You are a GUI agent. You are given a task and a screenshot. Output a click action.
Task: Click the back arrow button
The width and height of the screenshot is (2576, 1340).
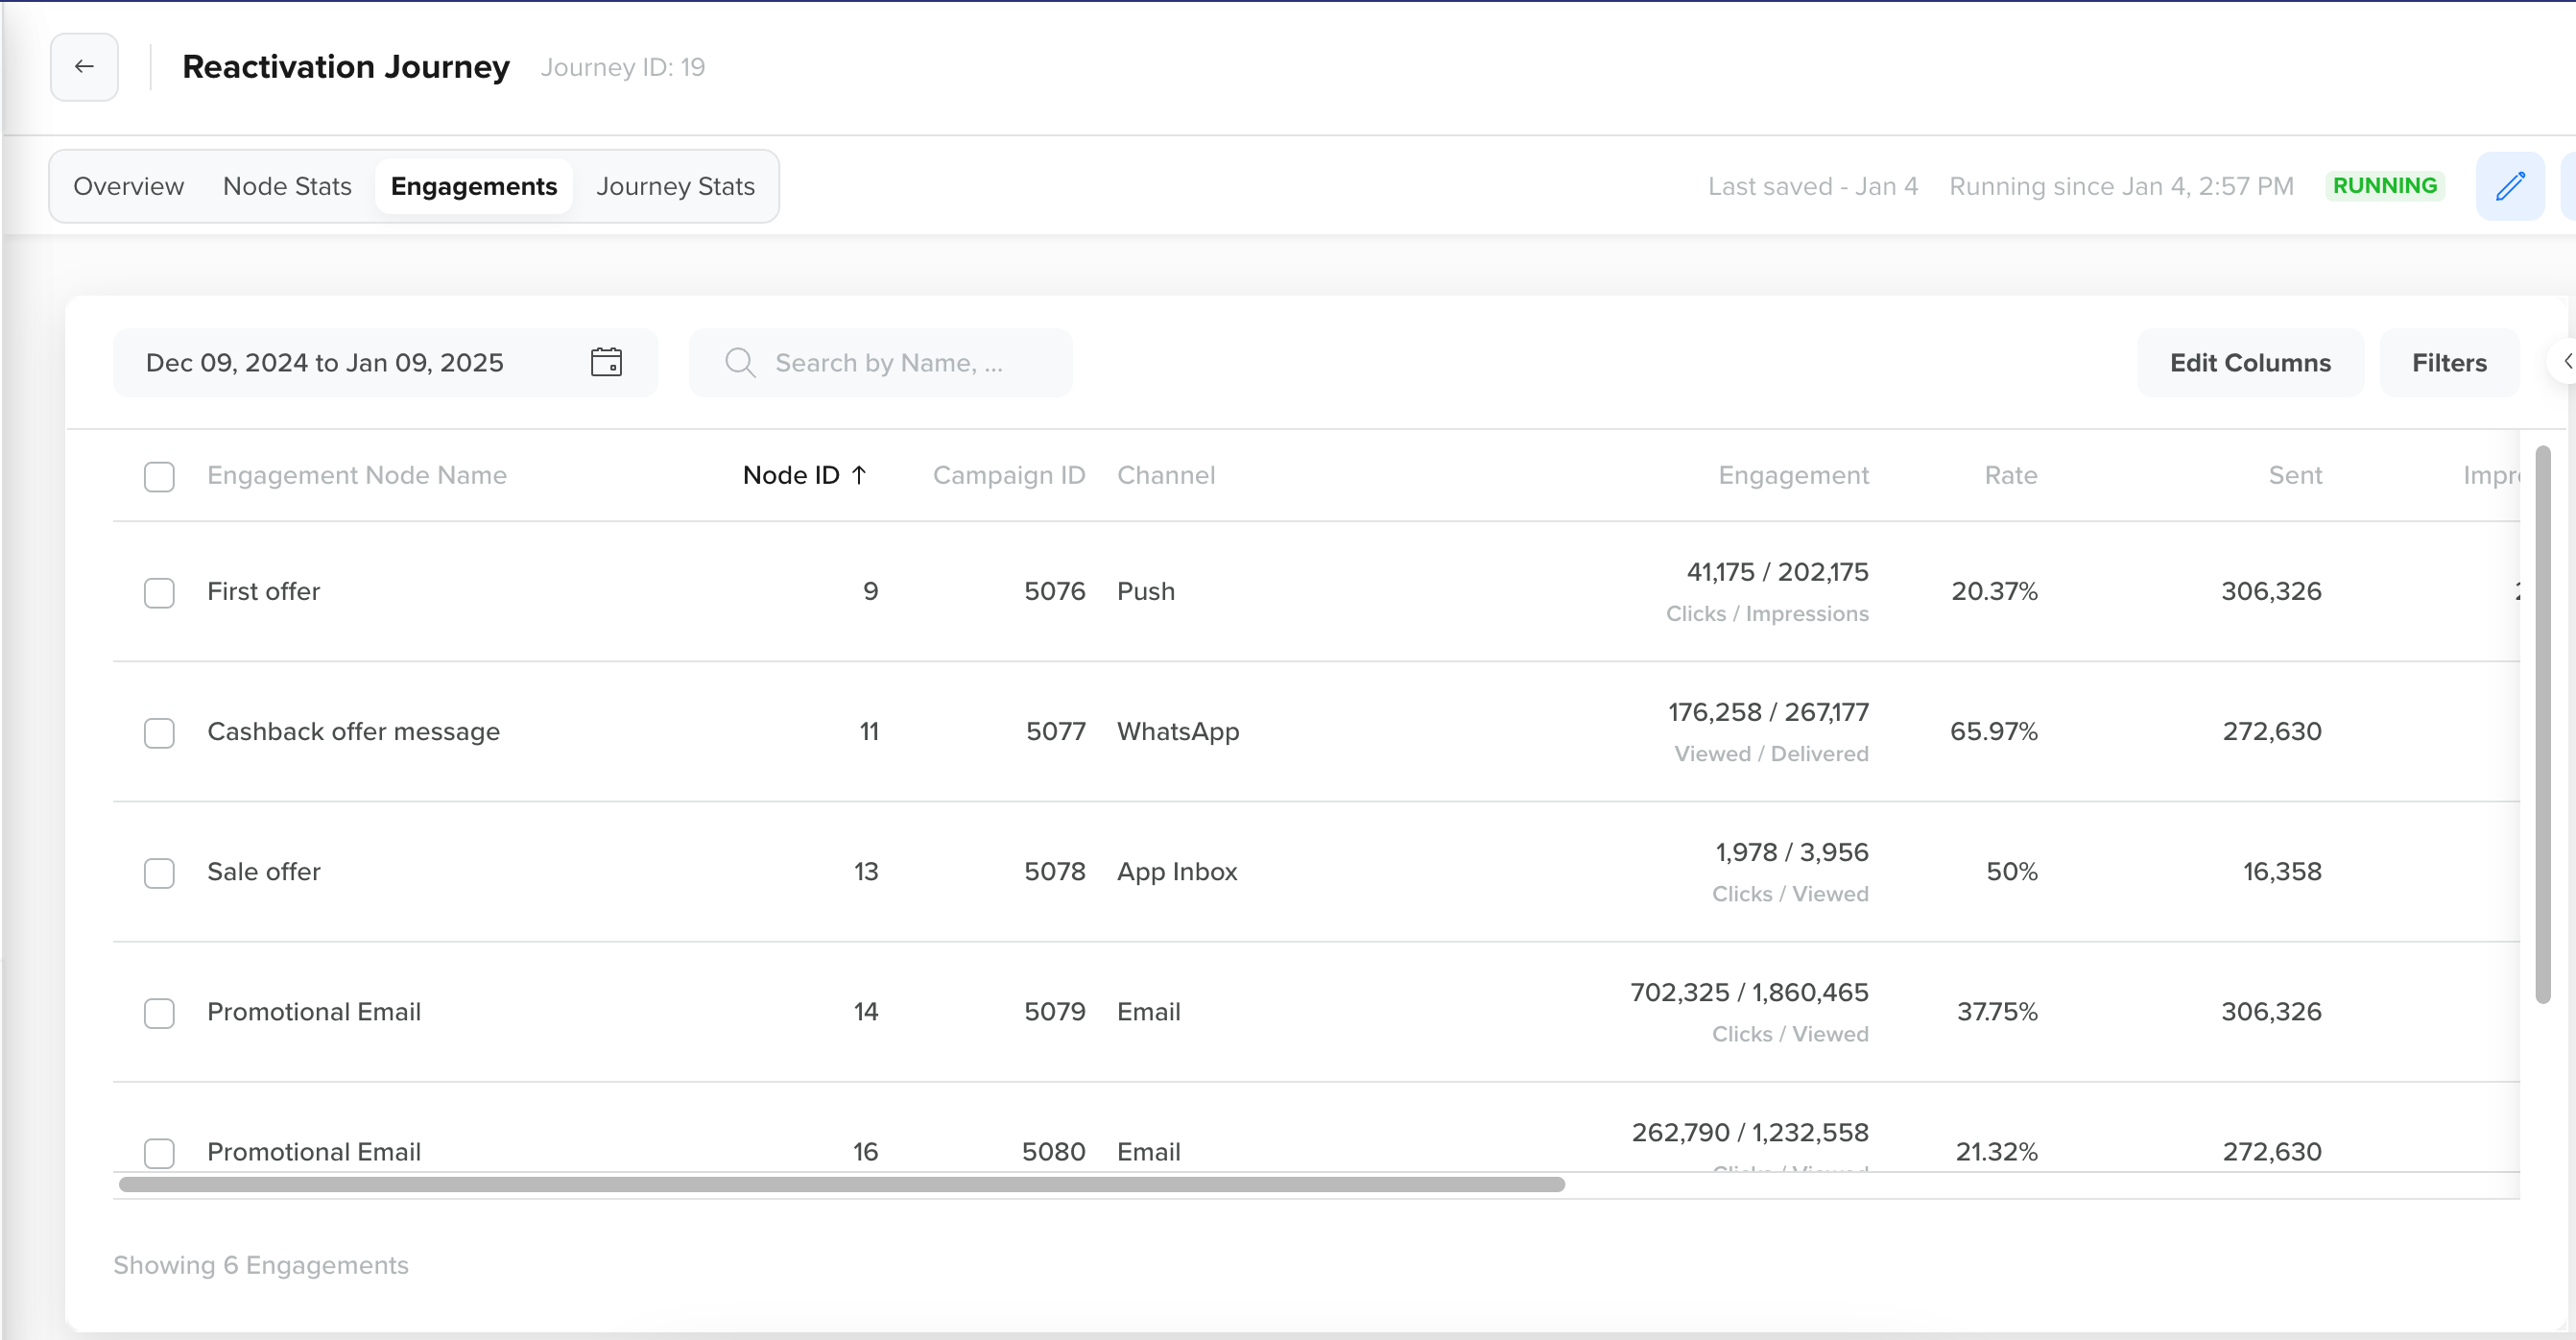tap(84, 67)
